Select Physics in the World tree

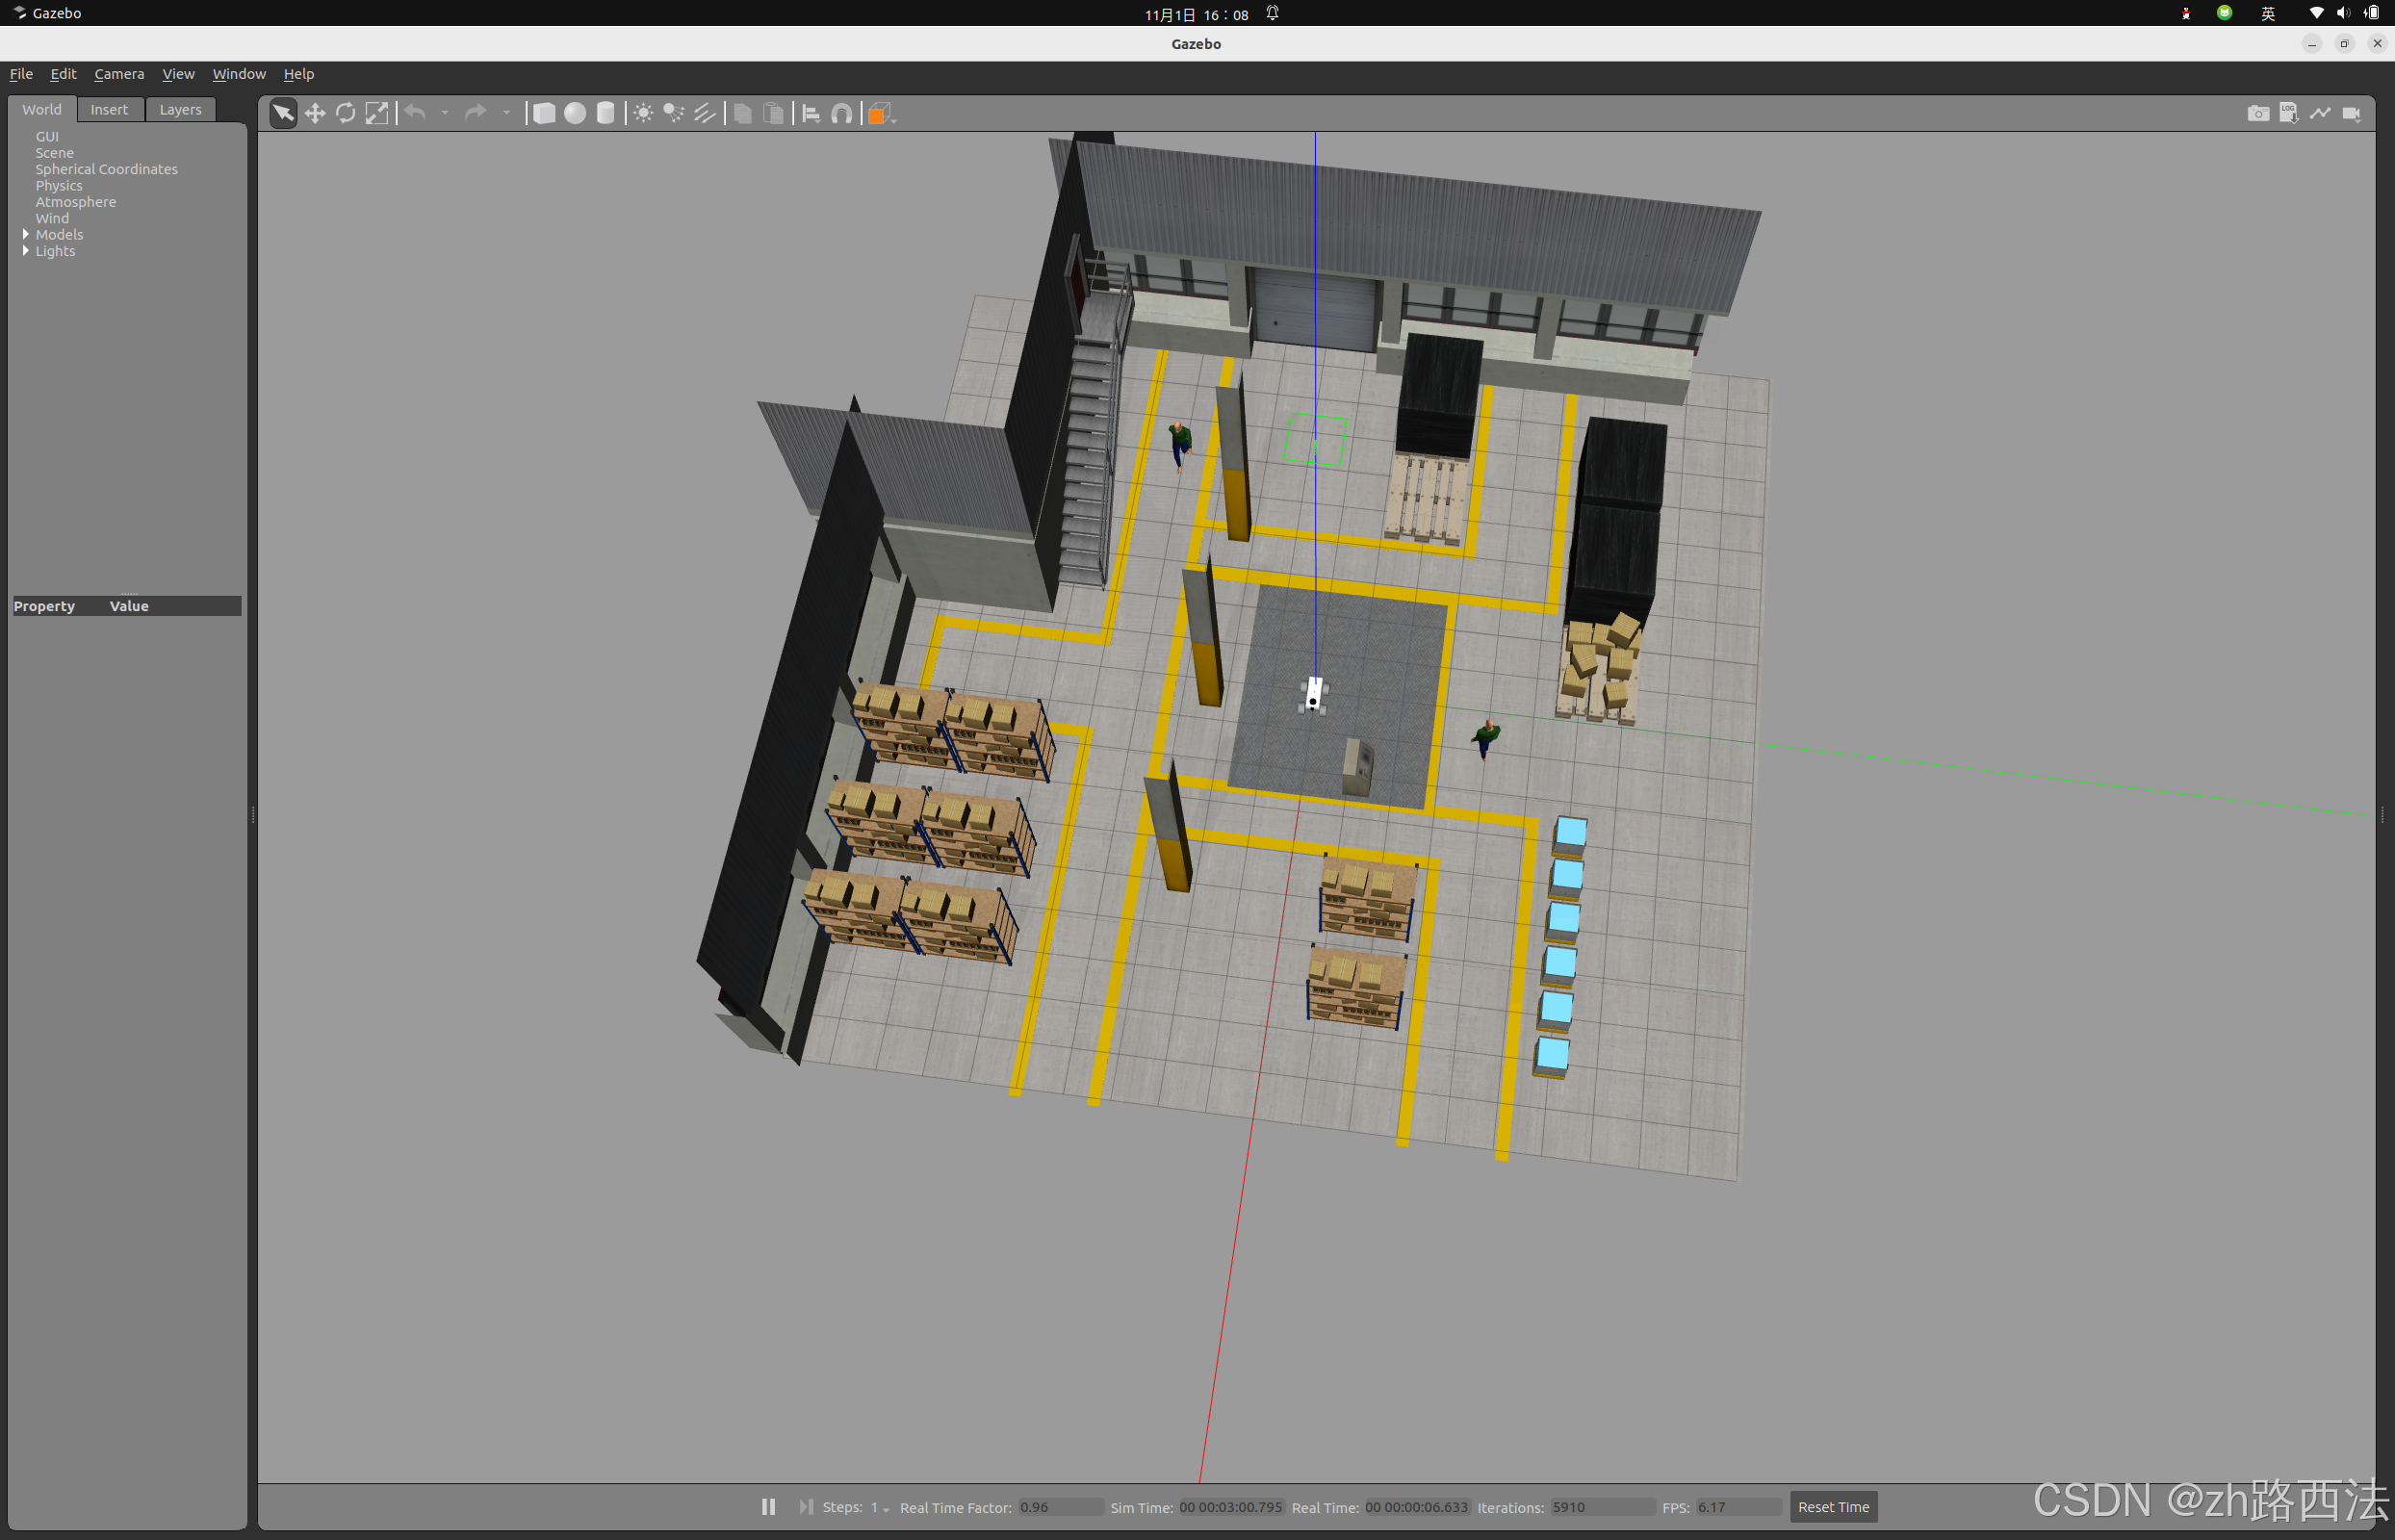pyautogui.click(x=59, y=186)
